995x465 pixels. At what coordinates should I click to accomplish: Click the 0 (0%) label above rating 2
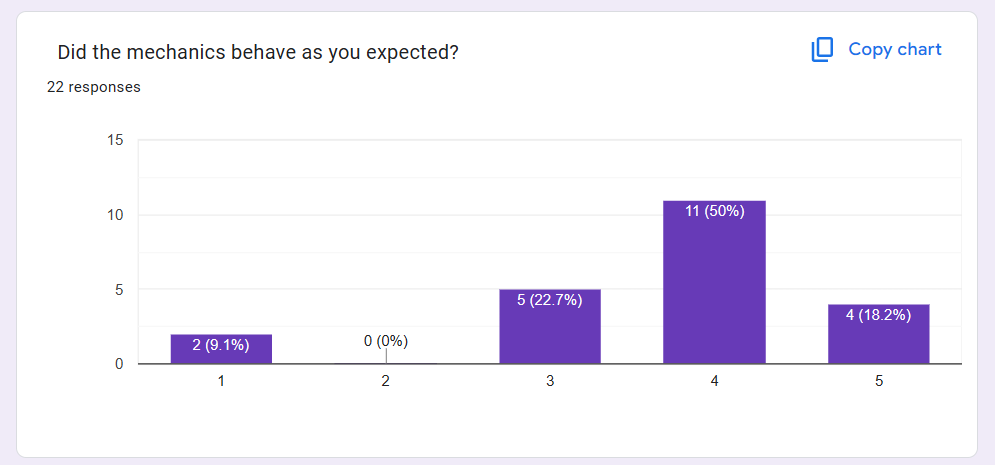(x=385, y=341)
